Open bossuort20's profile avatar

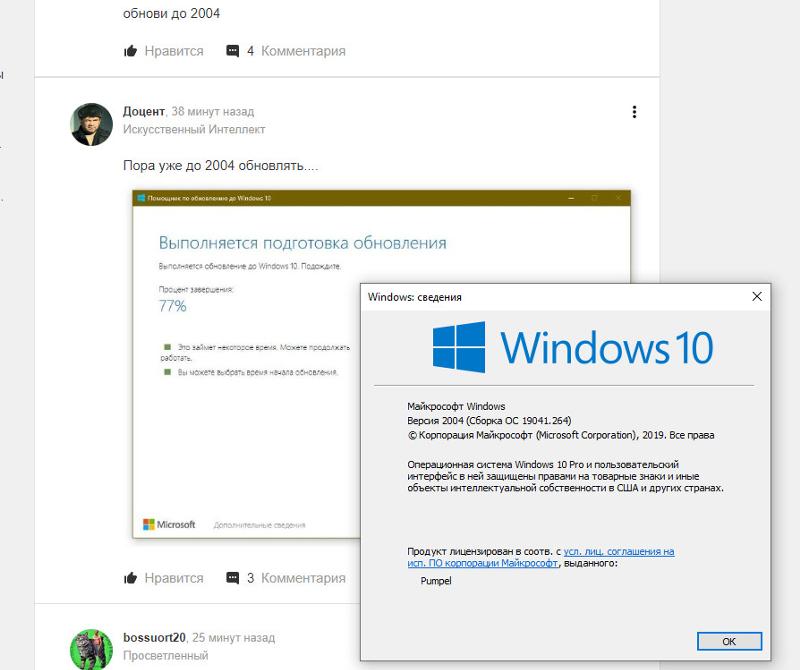(x=91, y=649)
